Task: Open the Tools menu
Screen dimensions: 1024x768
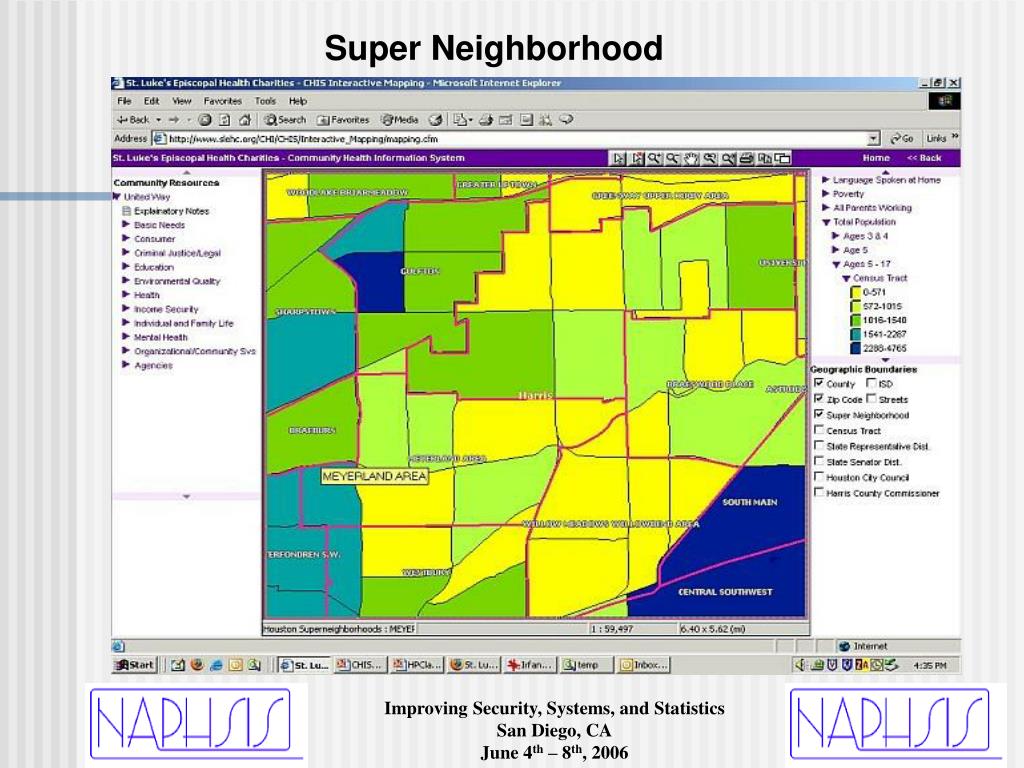Action: click(x=265, y=101)
